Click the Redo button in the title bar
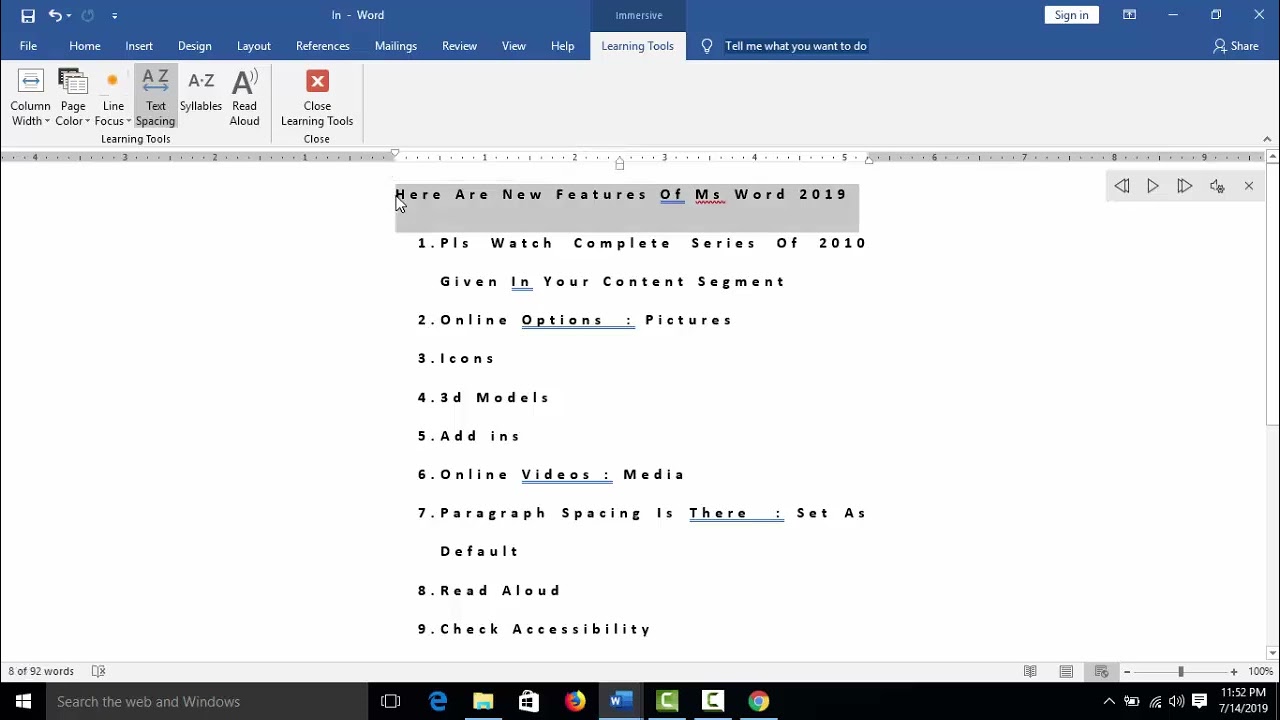The image size is (1280, 720). (88, 15)
